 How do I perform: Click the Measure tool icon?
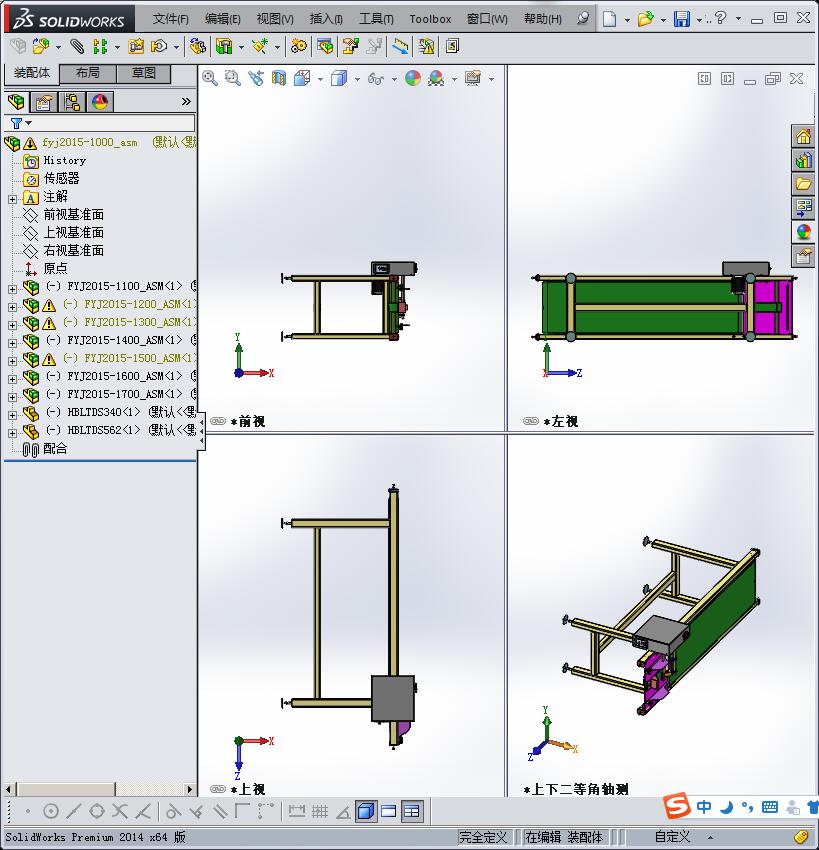click(400, 47)
